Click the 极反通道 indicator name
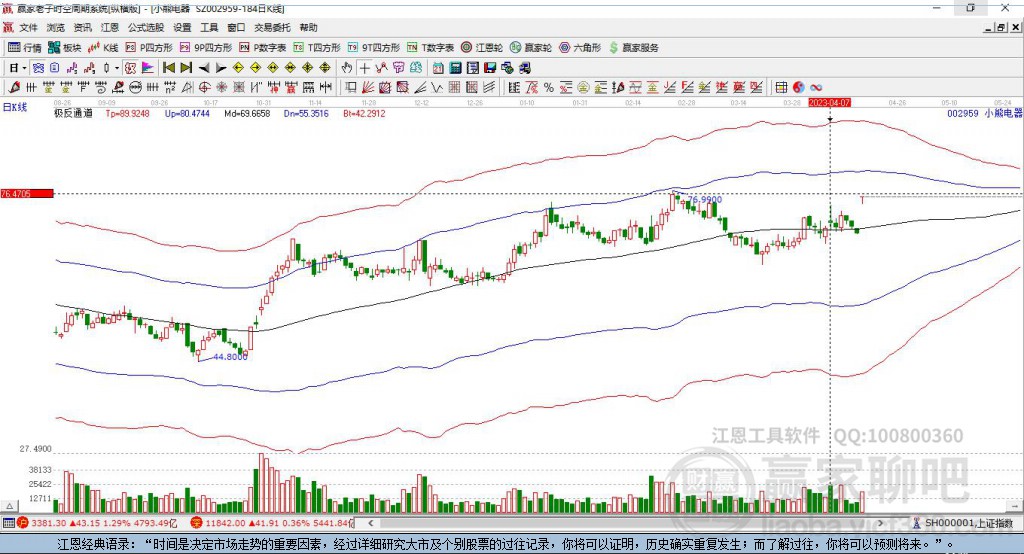 (x=73, y=113)
